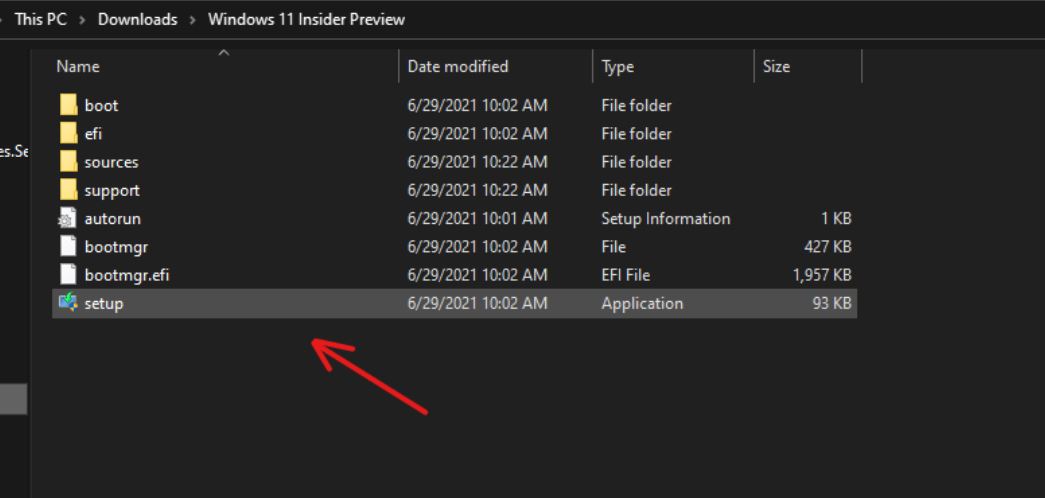Click 'EFI File' type cell
Screen dimensions: 1045x498
625,275
